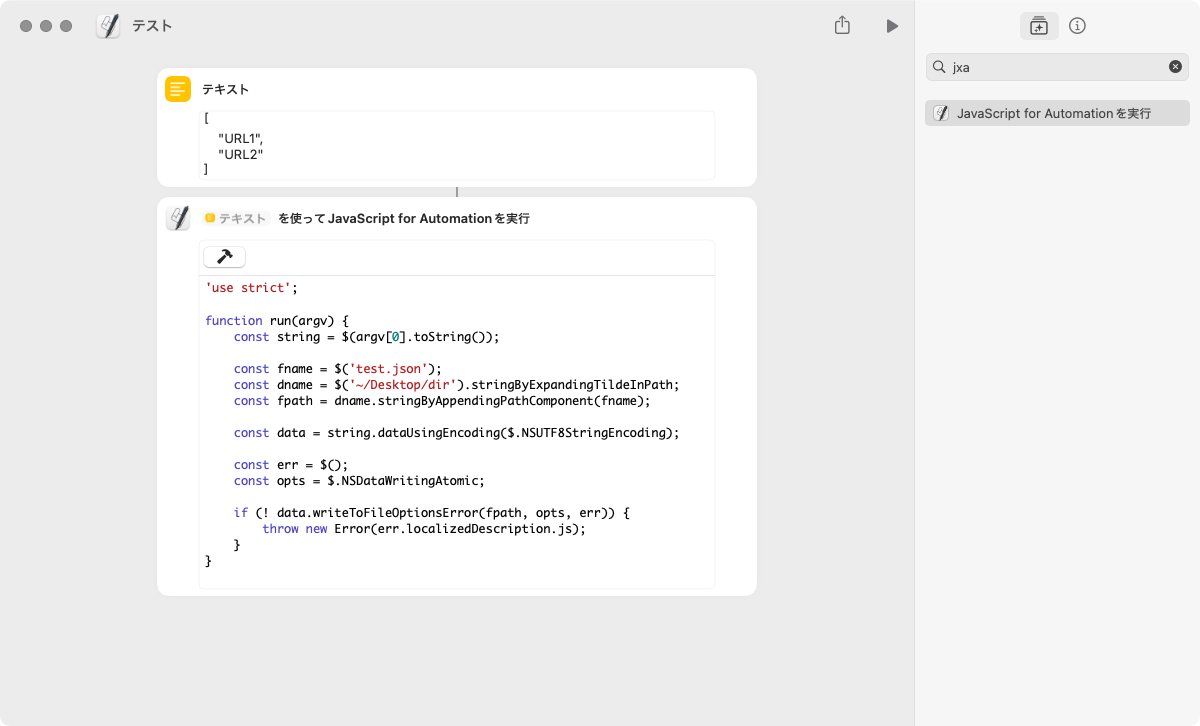Image resolution: width=1200 pixels, height=726 pixels.
Task: Clear the 'jxa' search text
Action: coord(1175,67)
